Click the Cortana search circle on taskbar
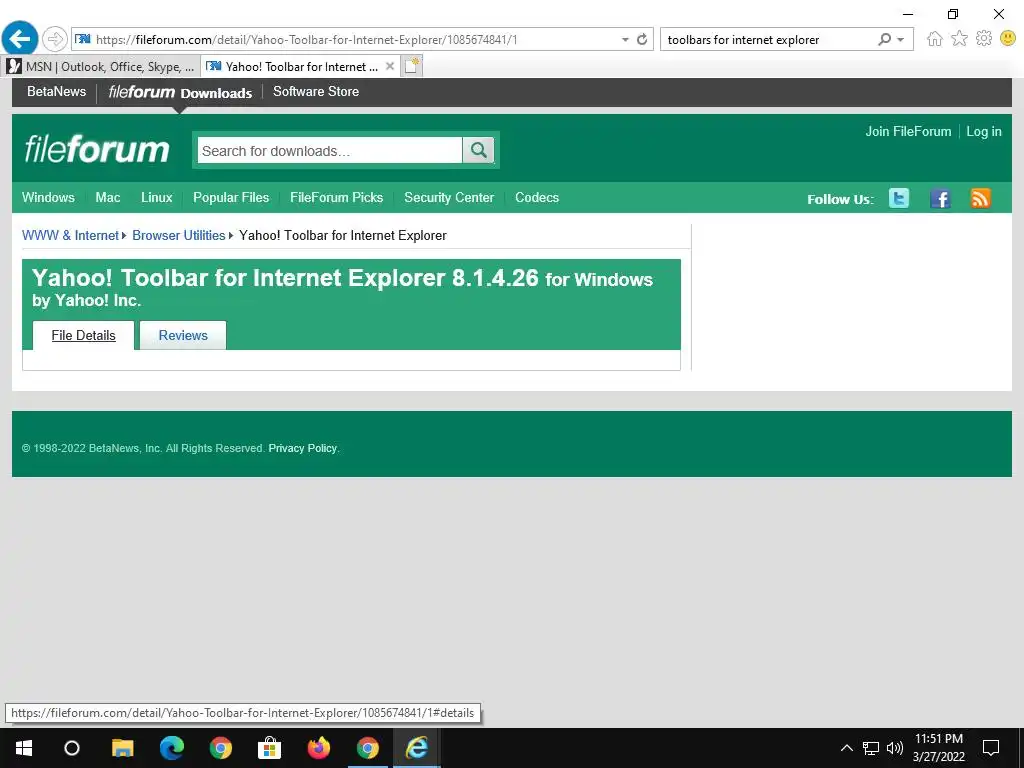 (72, 748)
